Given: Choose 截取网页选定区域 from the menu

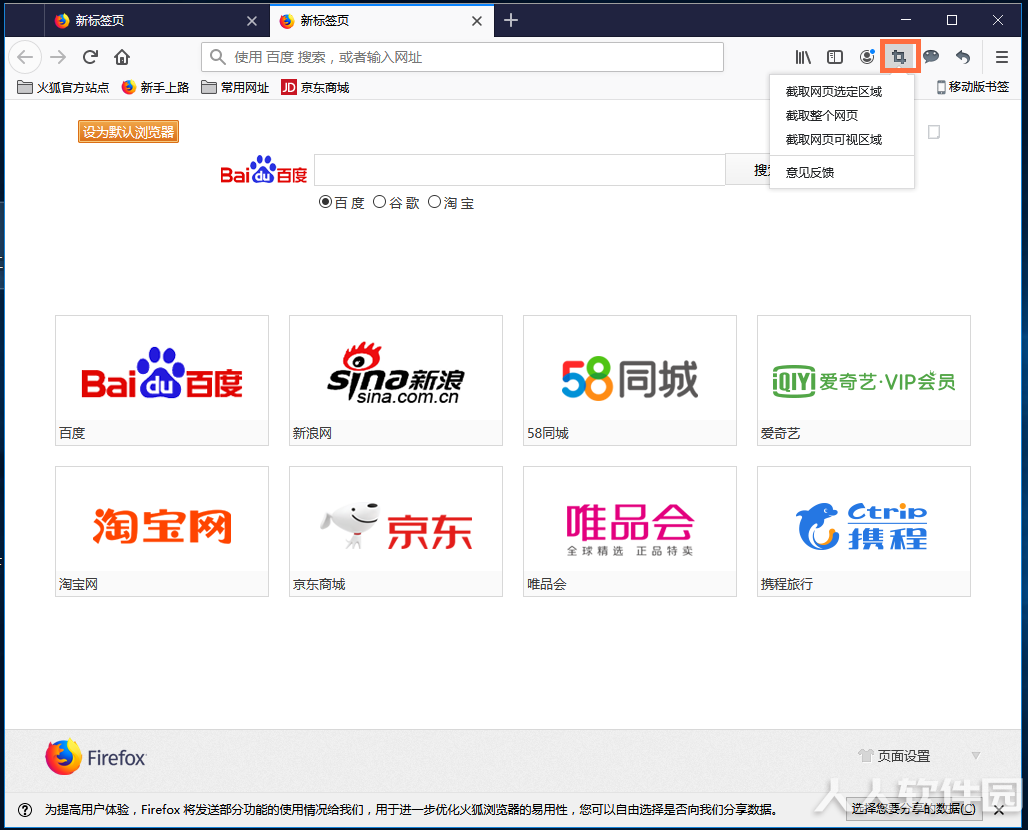Looking at the screenshot, I should click(x=842, y=92).
